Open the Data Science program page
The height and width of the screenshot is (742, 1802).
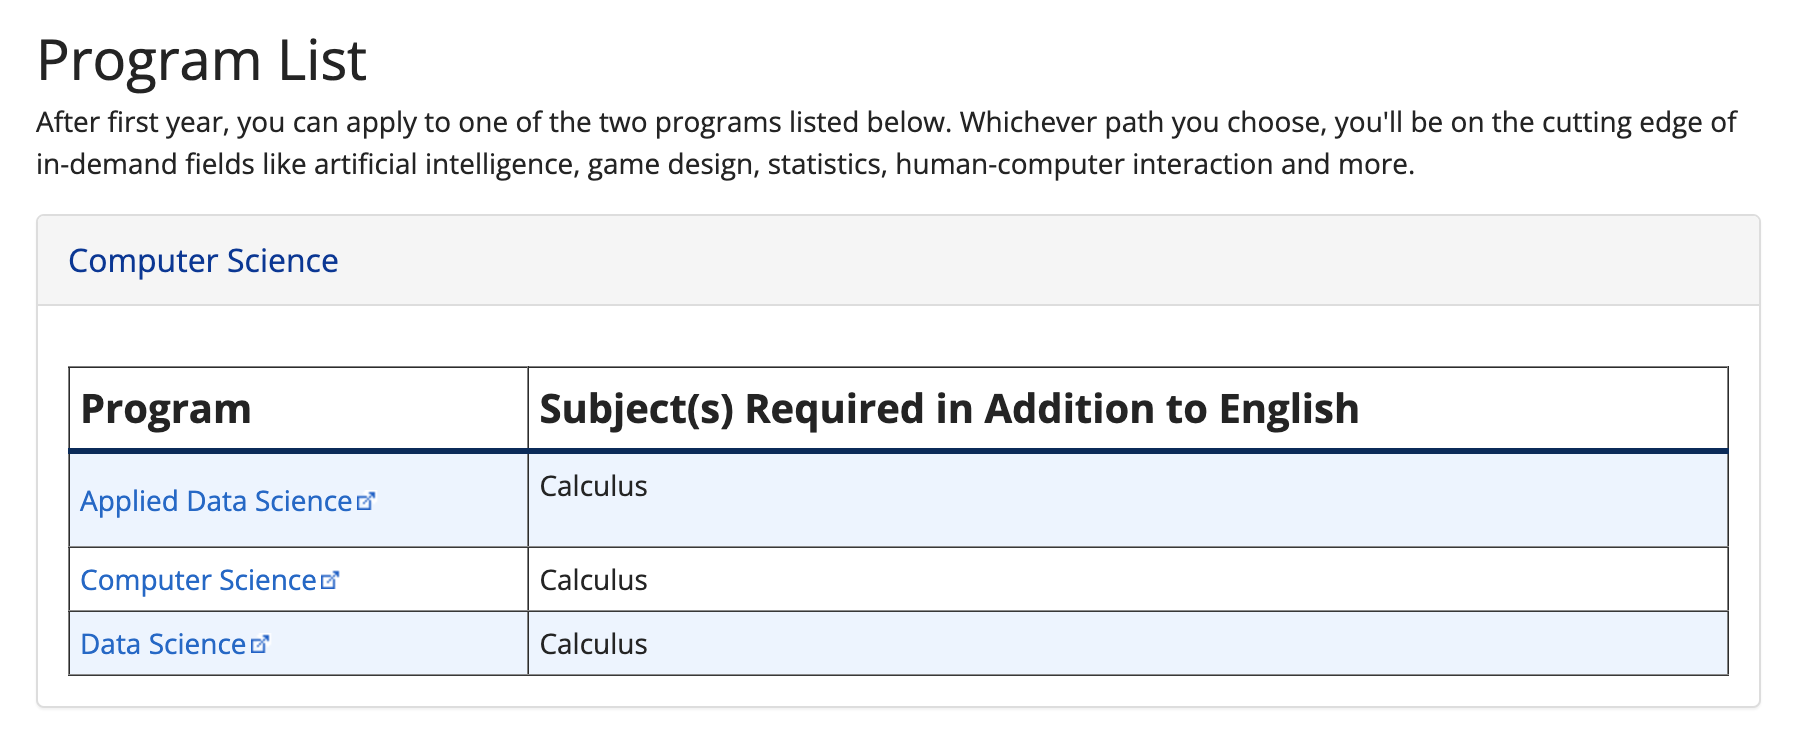point(161,643)
